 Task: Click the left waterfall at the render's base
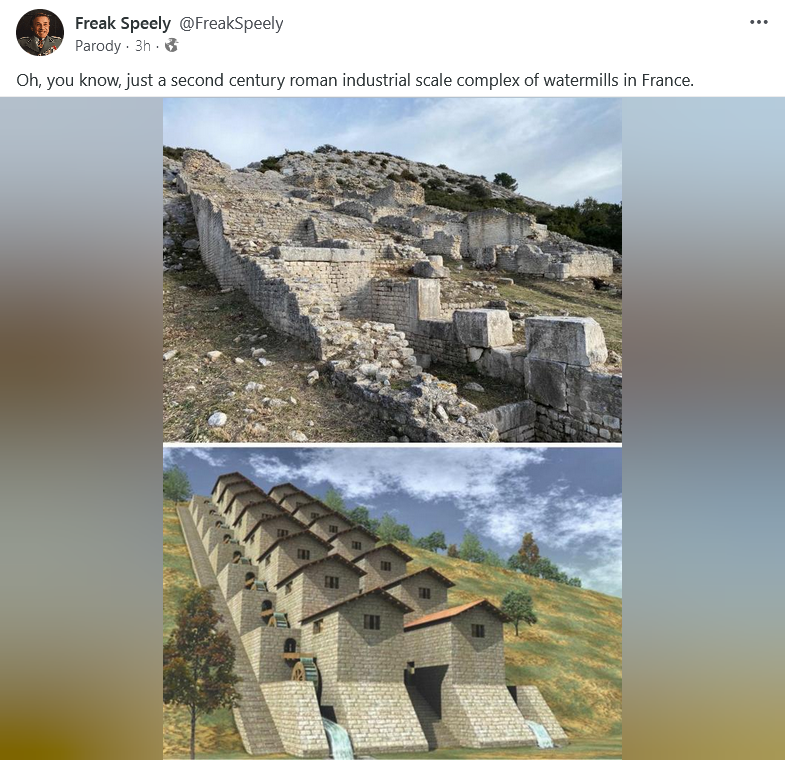pyautogui.click(x=338, y=739)
